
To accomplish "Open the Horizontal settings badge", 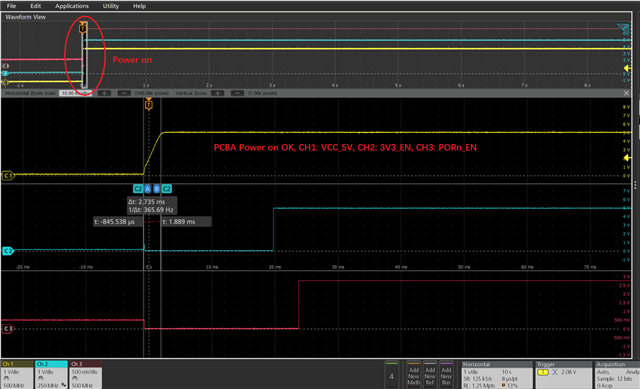I will (x=497, y=374).
